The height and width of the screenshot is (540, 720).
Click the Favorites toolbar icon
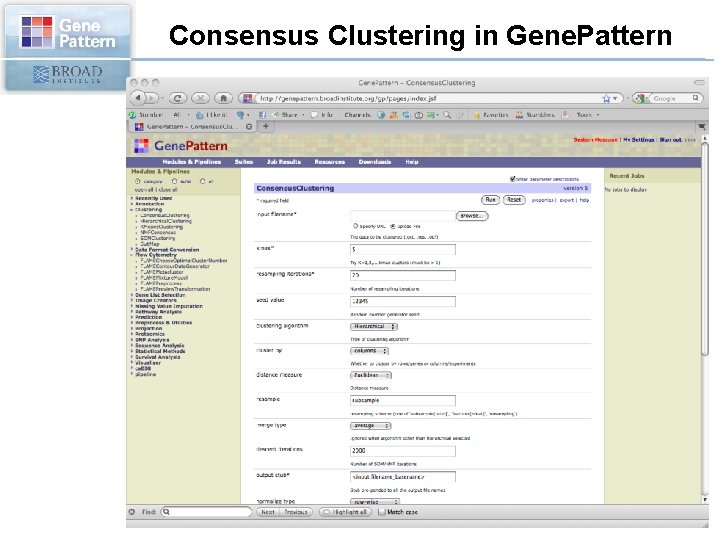477,115
